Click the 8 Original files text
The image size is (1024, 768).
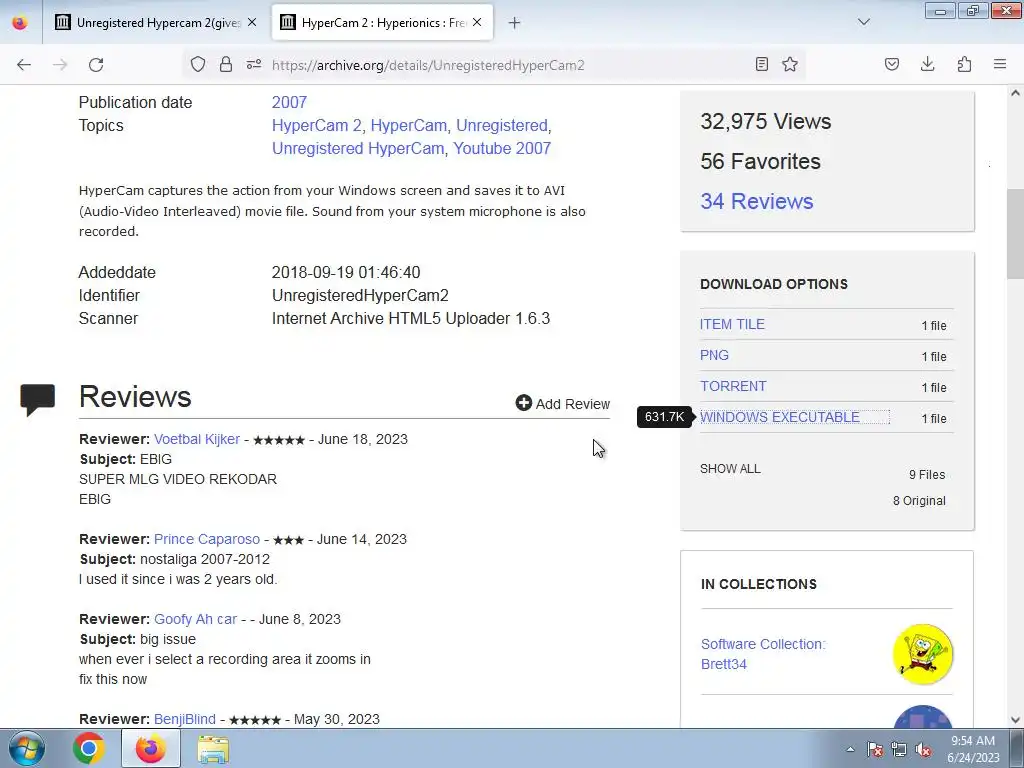coord(920,501)
